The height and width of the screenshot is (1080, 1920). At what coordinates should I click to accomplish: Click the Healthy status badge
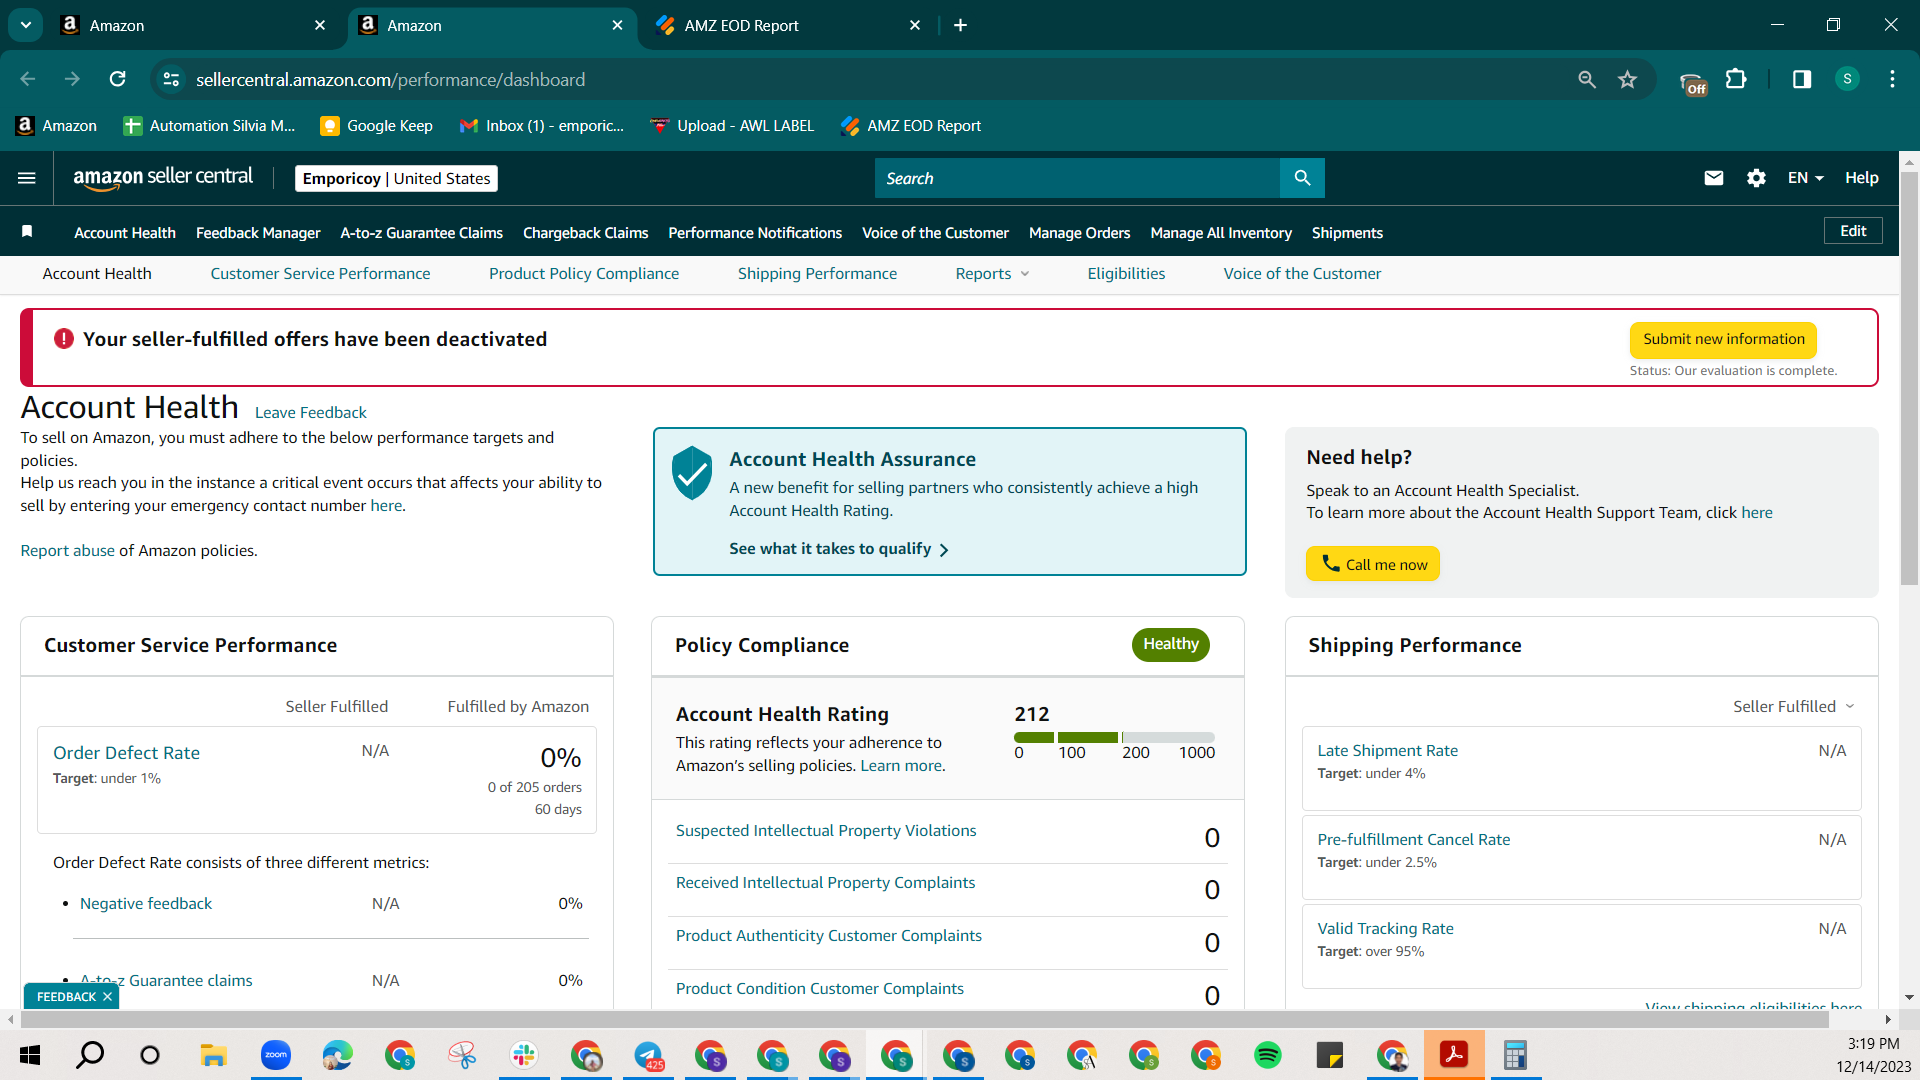(x=1170, y=645)
